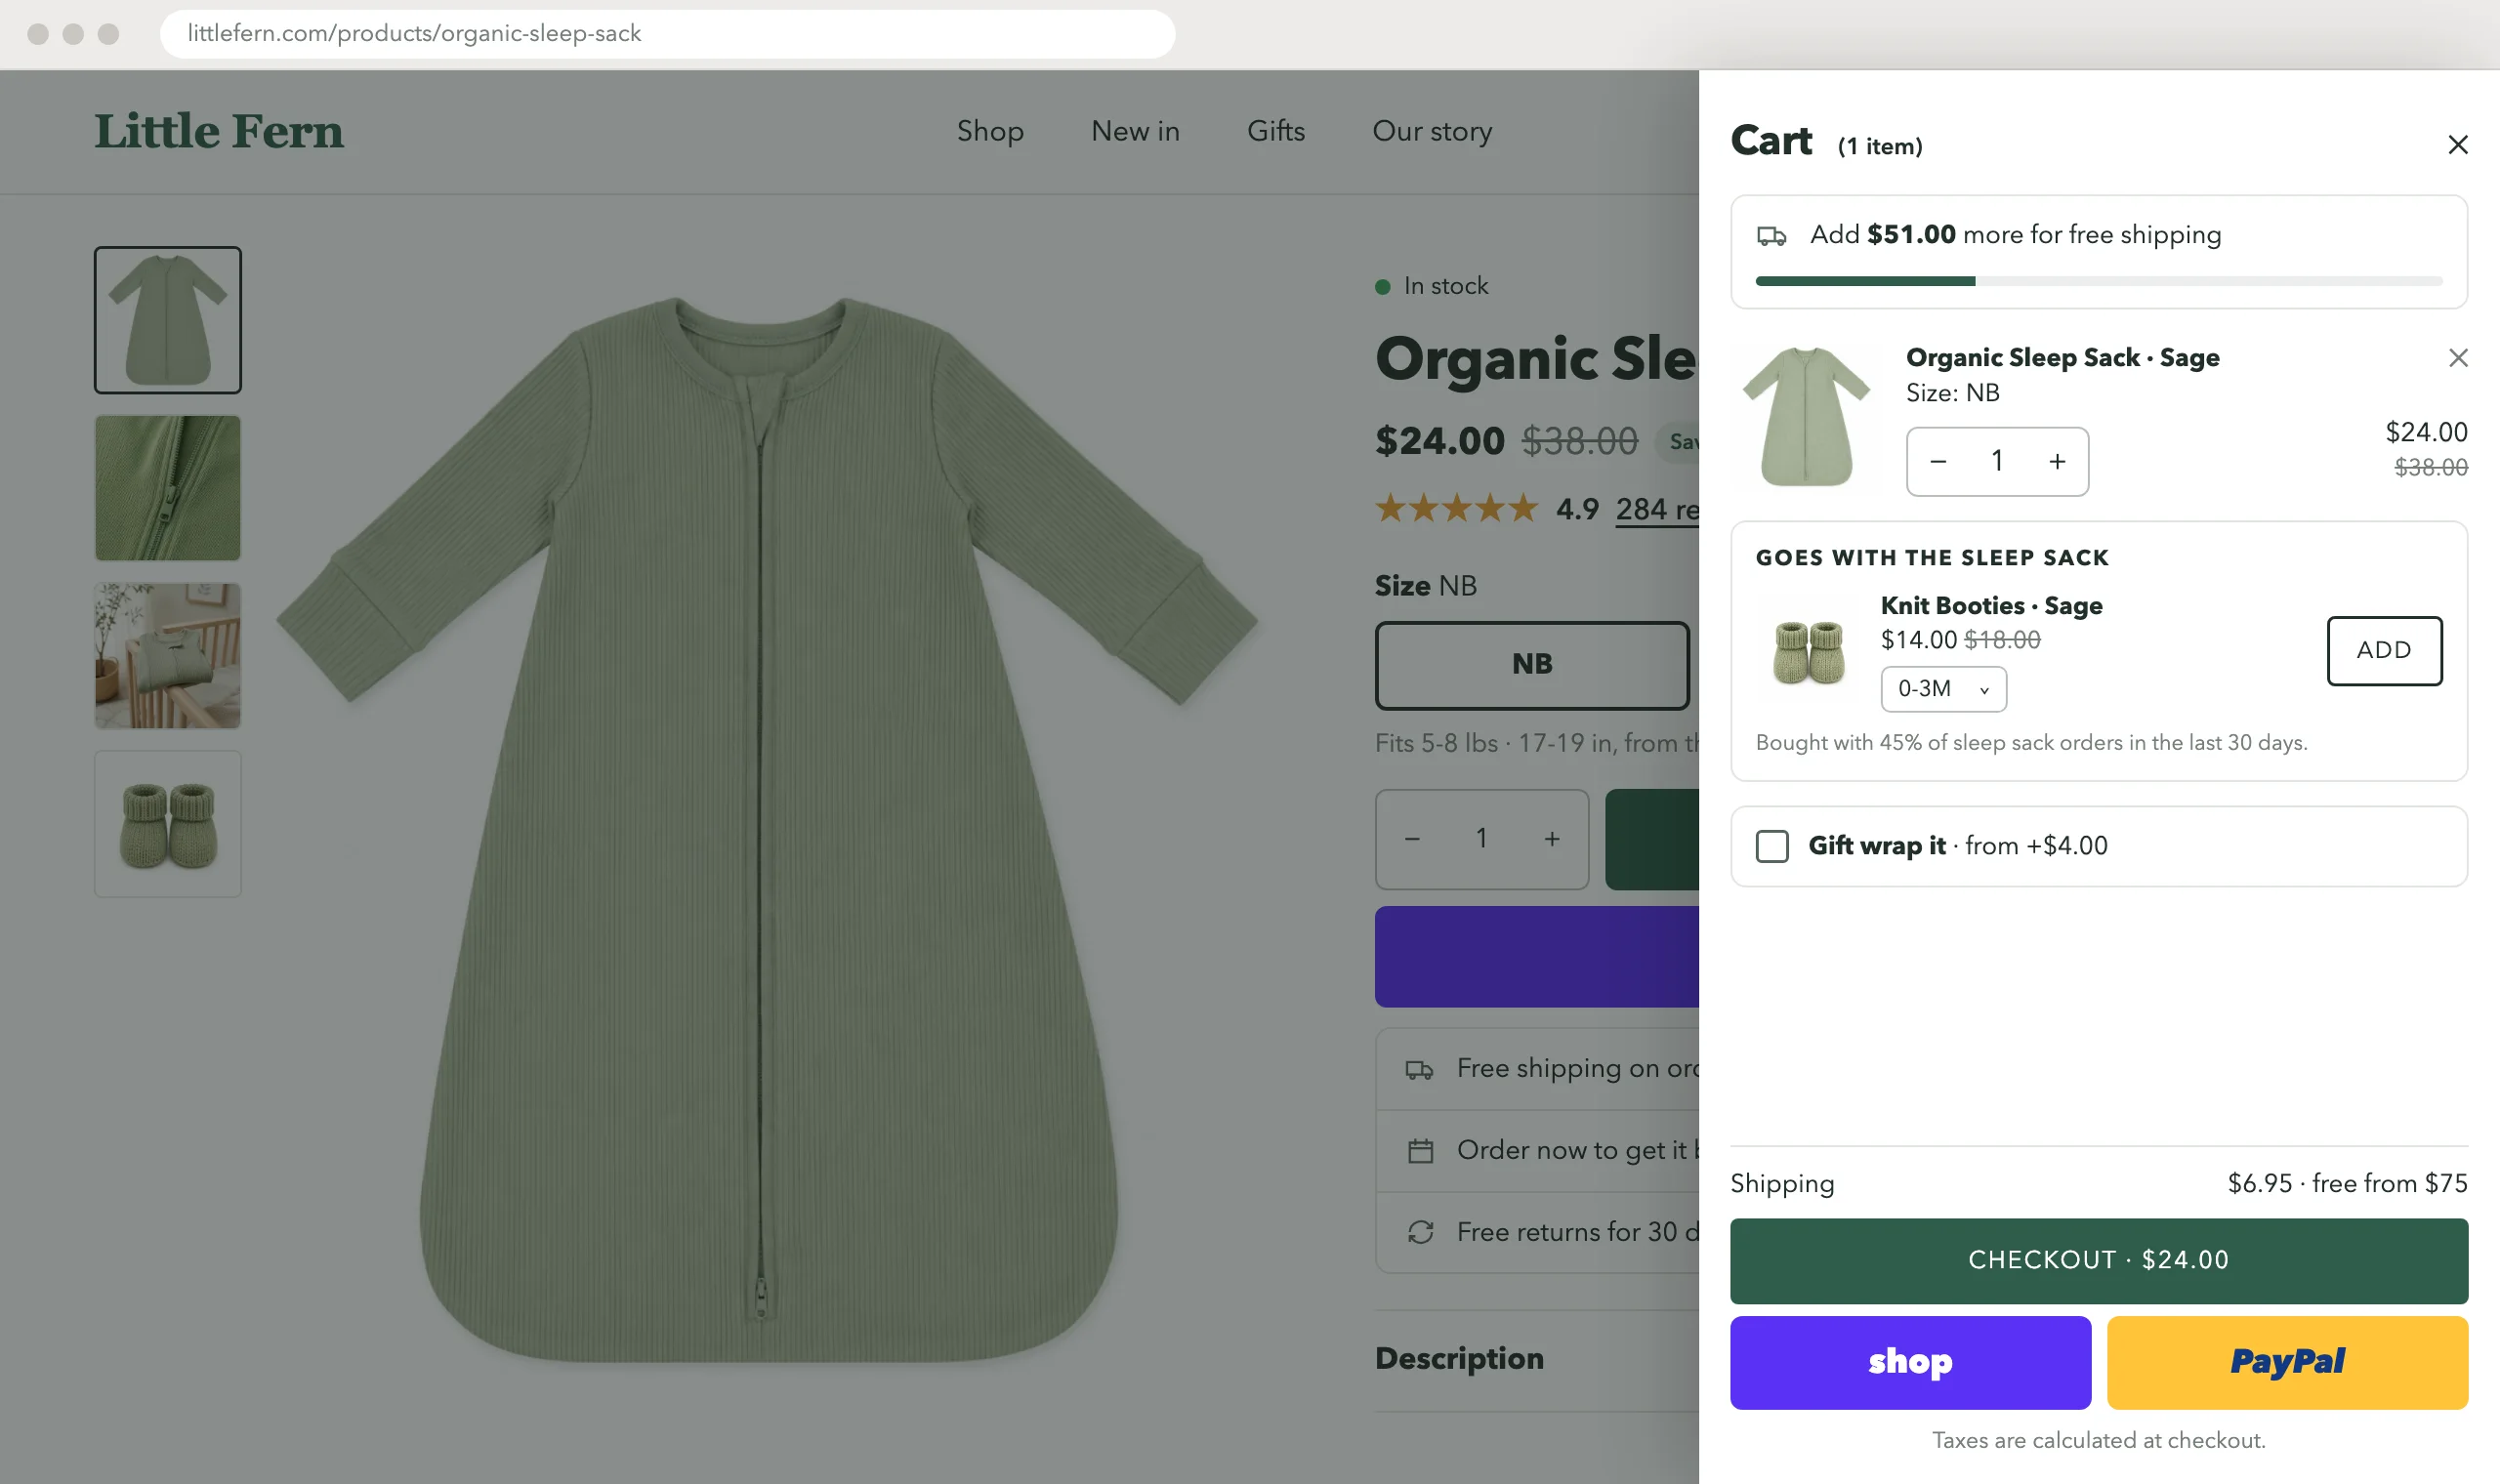Open the New in menu

(1134, 131)
